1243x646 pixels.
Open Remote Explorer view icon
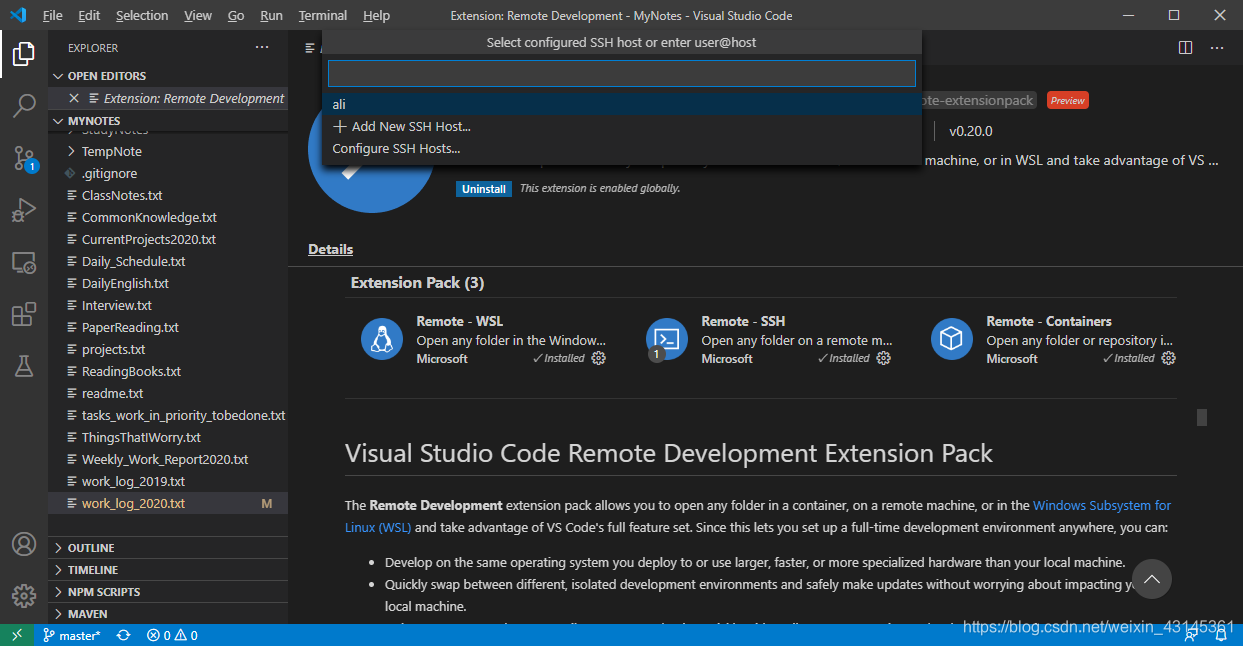(24, 263)
